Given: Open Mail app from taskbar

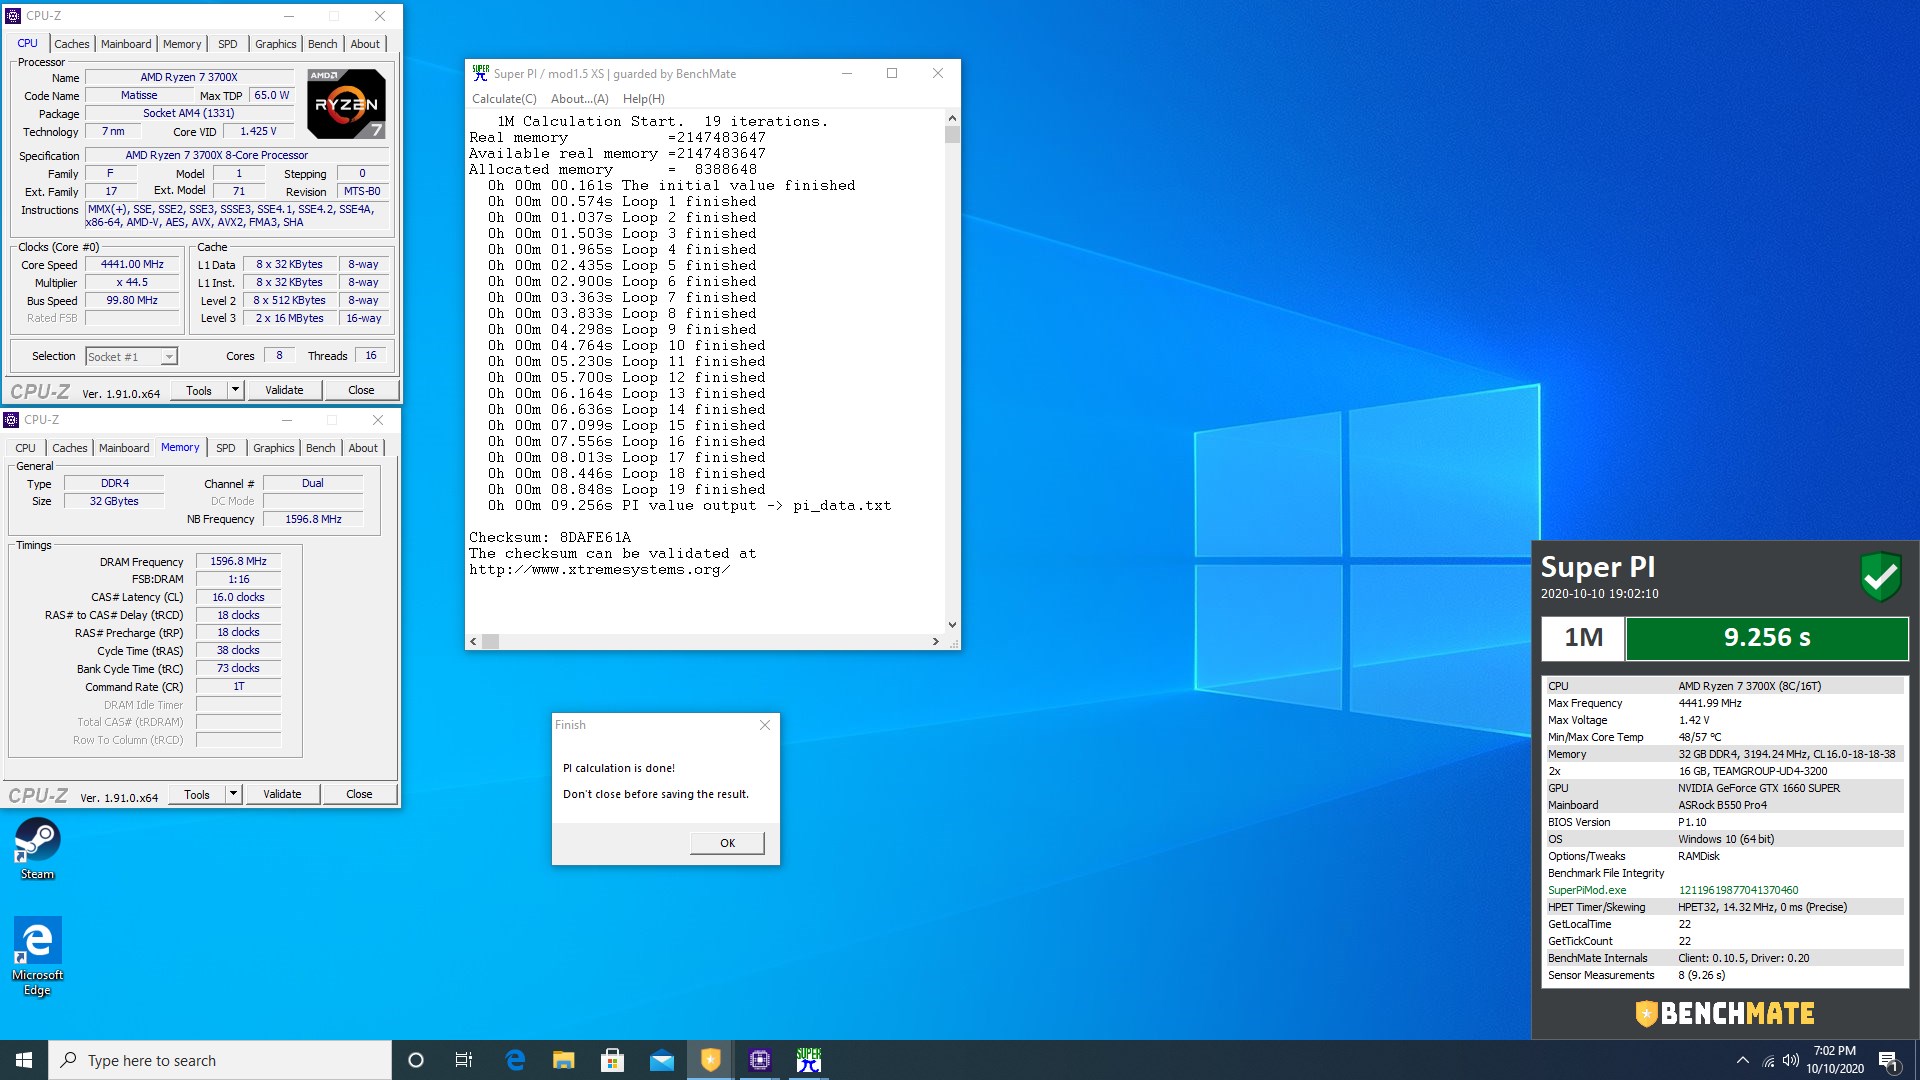Looking at the screenshot, I should pos(661,1060).
